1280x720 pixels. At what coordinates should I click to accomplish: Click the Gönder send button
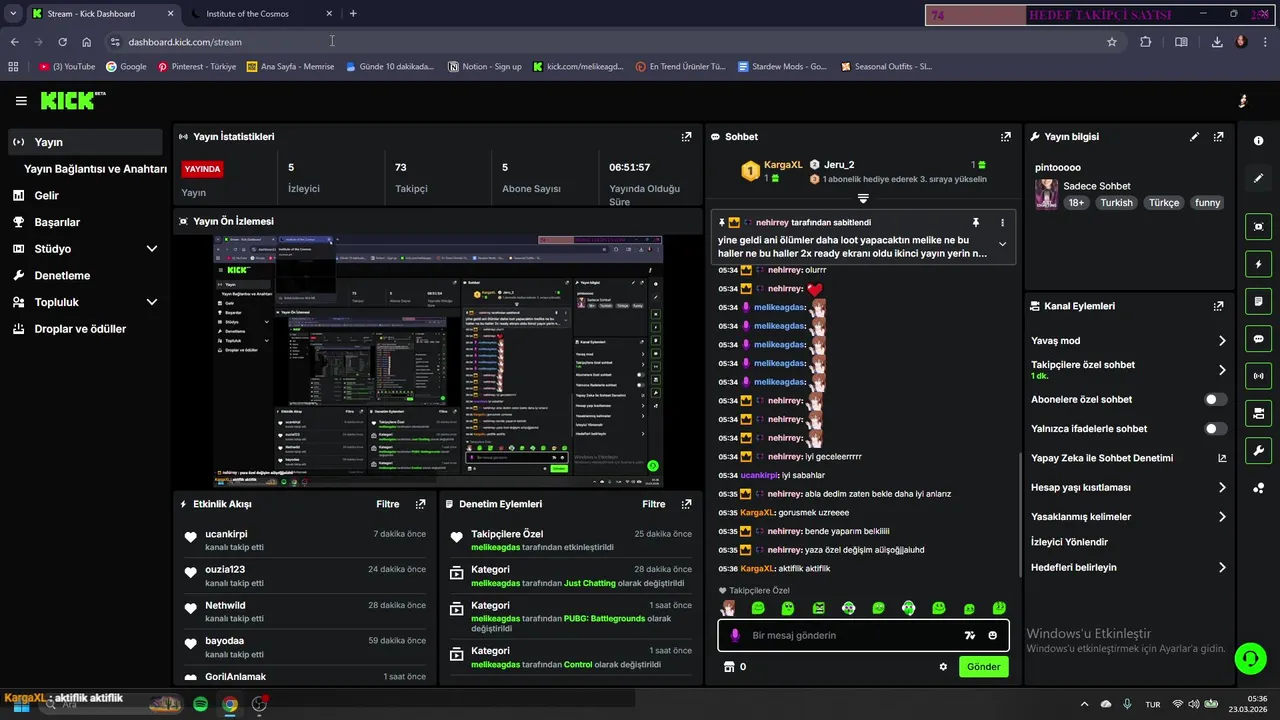pos(983,667)
